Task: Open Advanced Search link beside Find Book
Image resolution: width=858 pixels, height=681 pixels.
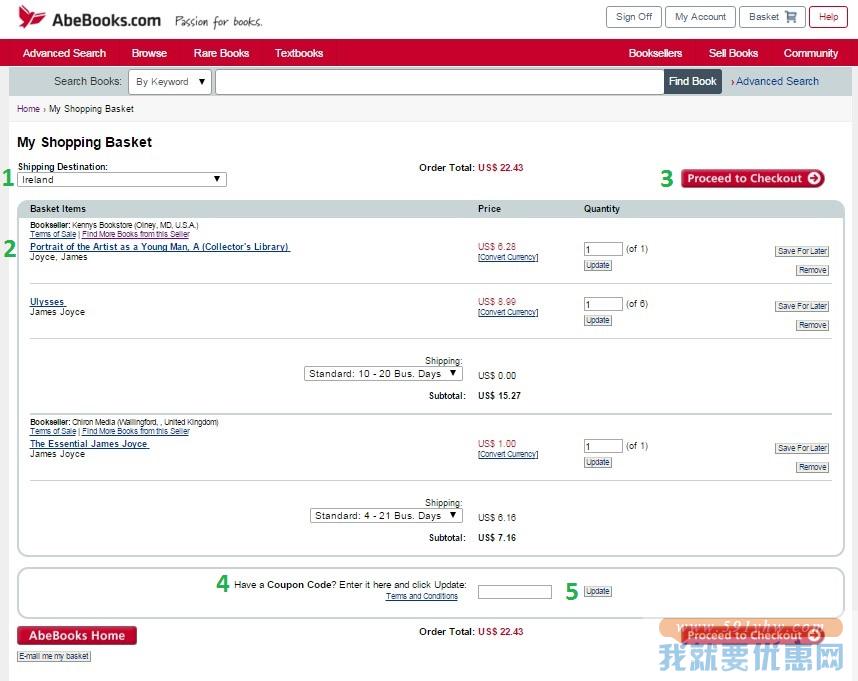Action: tap(777, 81)
